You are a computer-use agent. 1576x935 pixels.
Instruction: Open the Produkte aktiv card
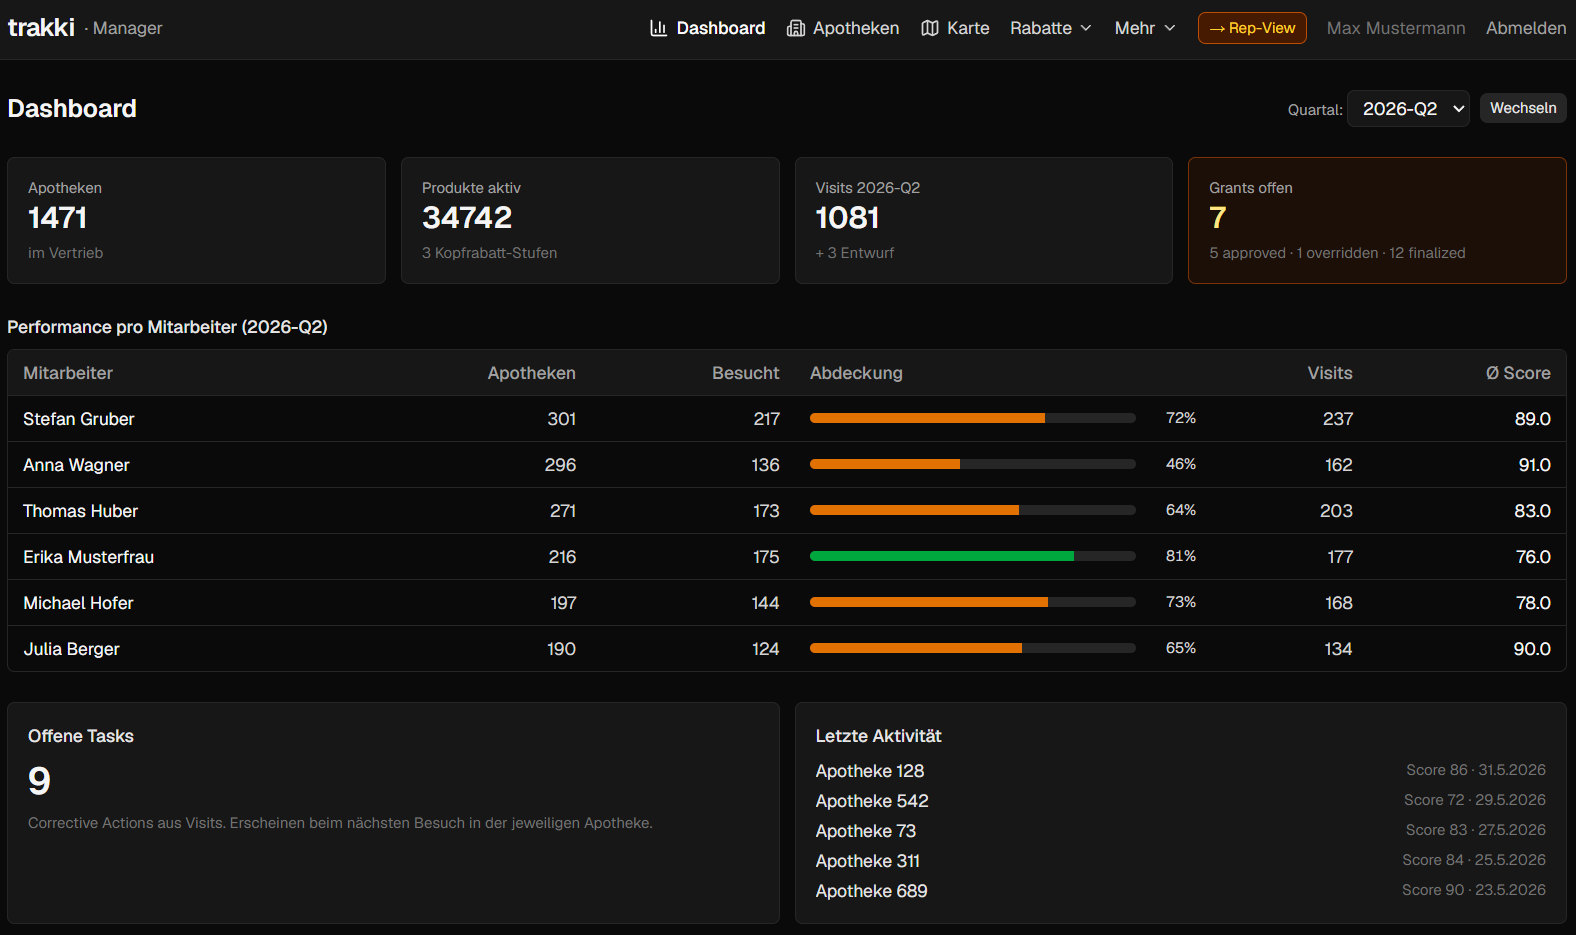(590, 220)
